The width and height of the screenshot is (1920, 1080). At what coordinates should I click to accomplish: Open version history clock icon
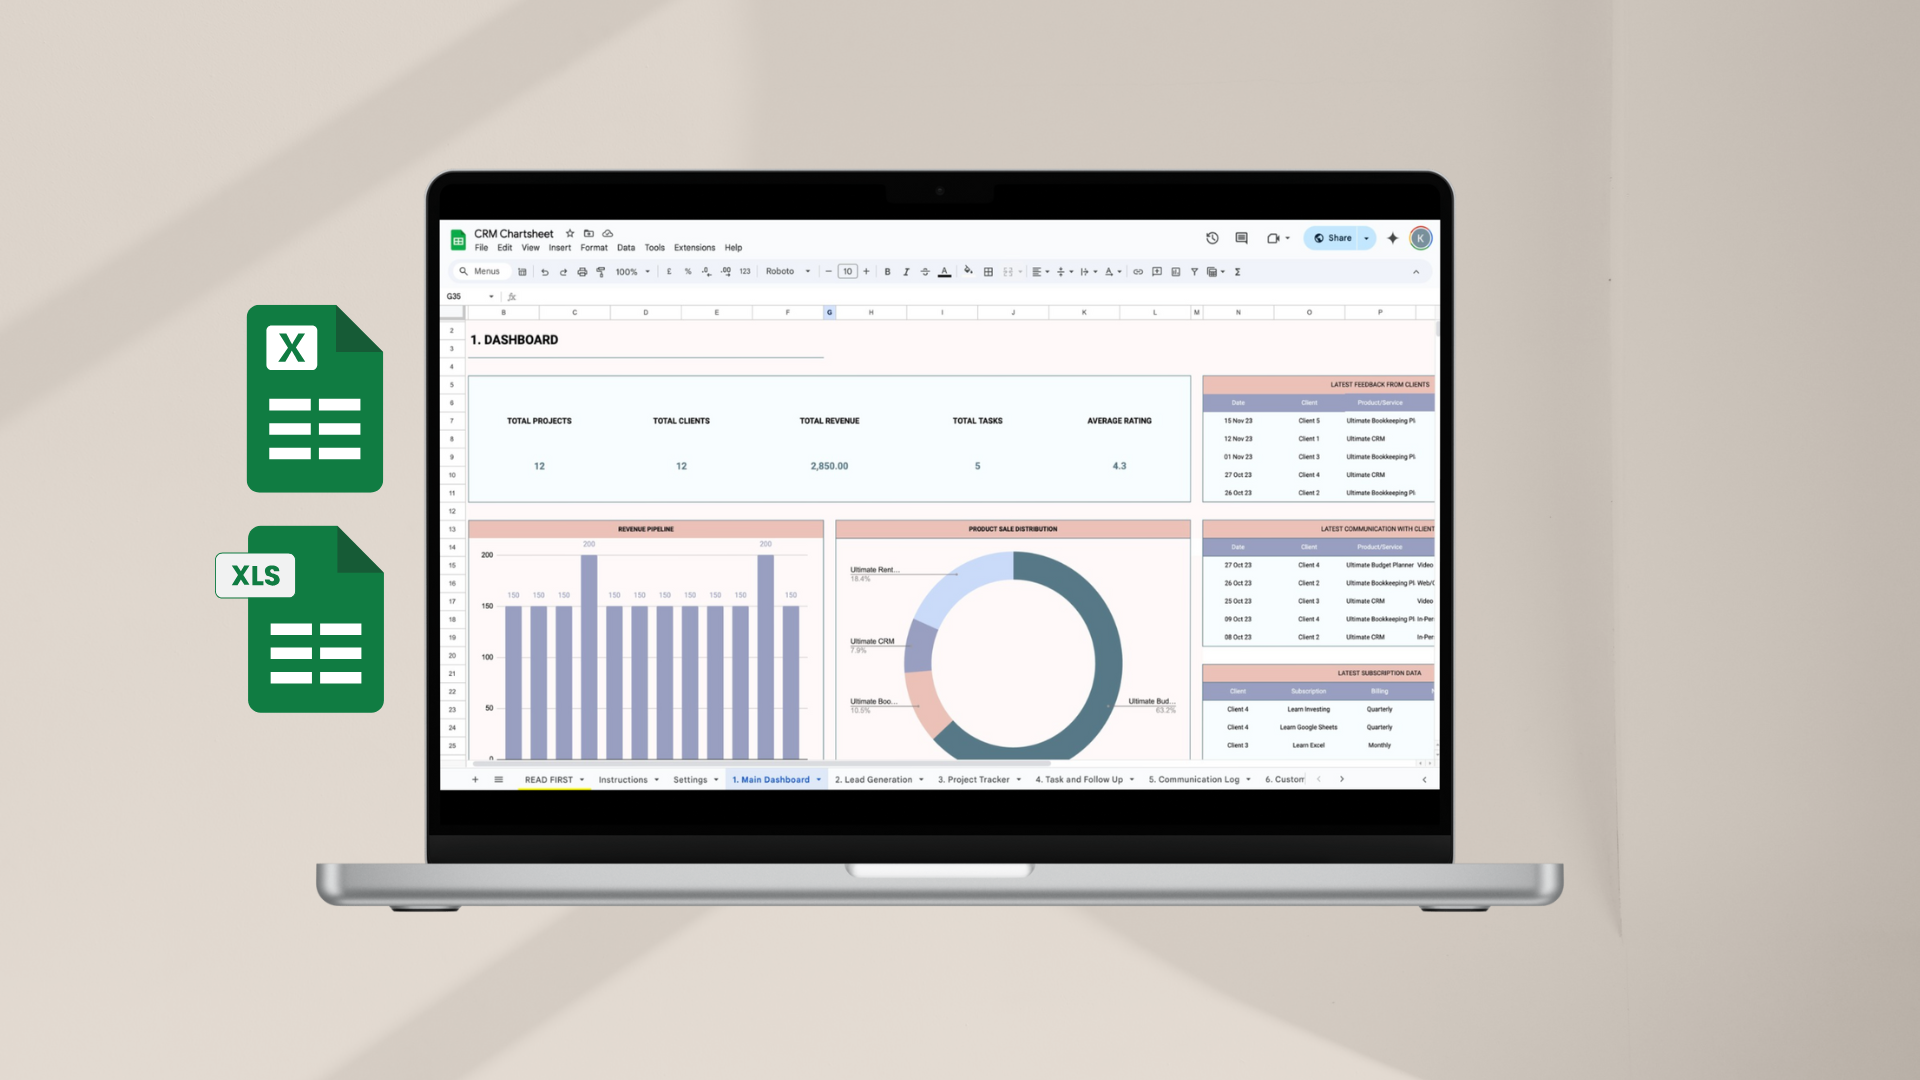(1212, 238)
